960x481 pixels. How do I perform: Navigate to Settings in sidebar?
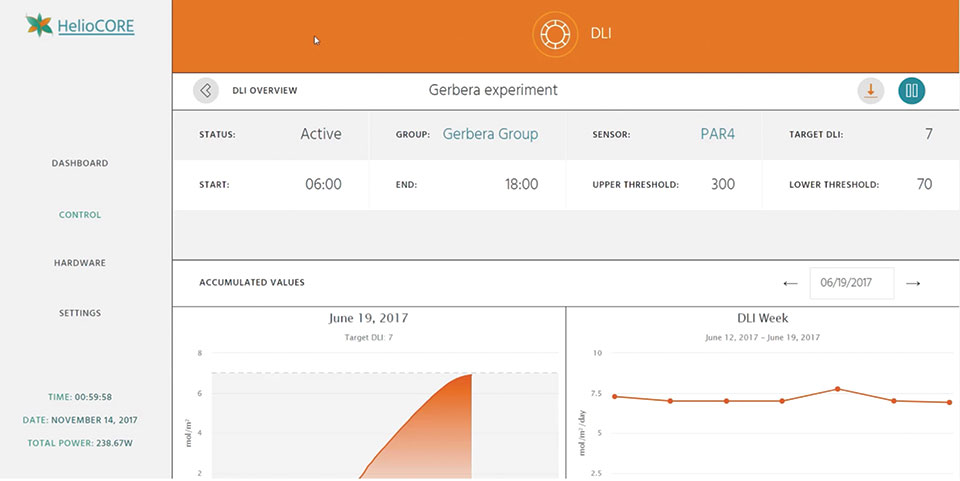click(80, 313)
